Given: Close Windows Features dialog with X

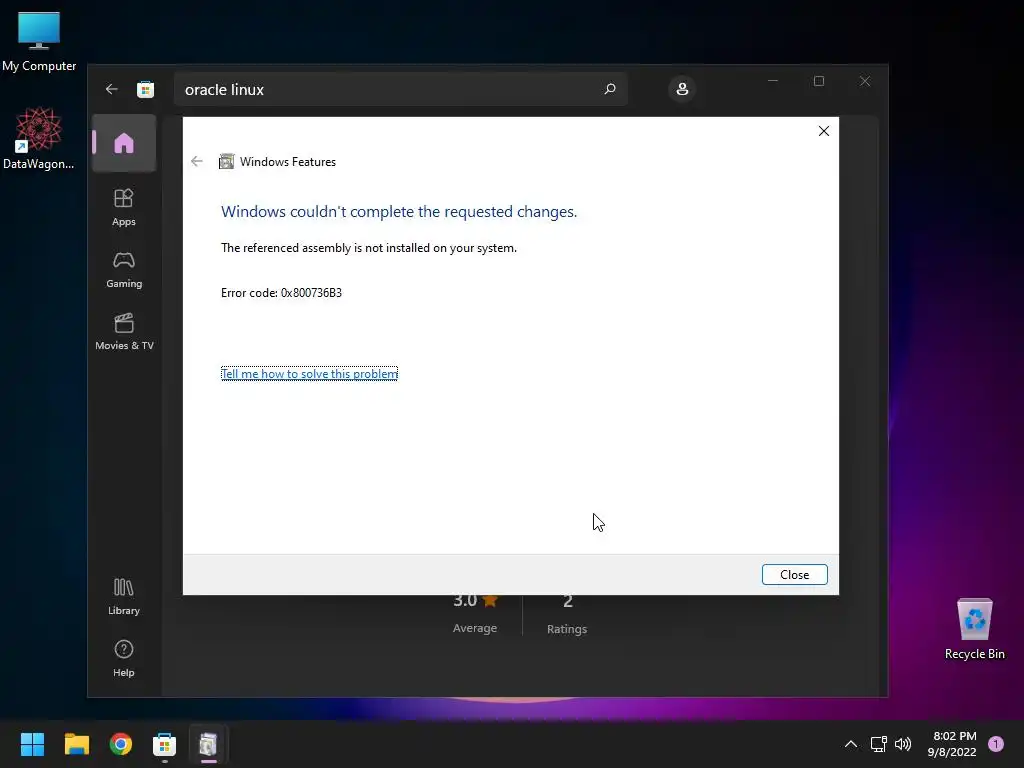Looking at the screenshot, I should [x=824, y=131].
